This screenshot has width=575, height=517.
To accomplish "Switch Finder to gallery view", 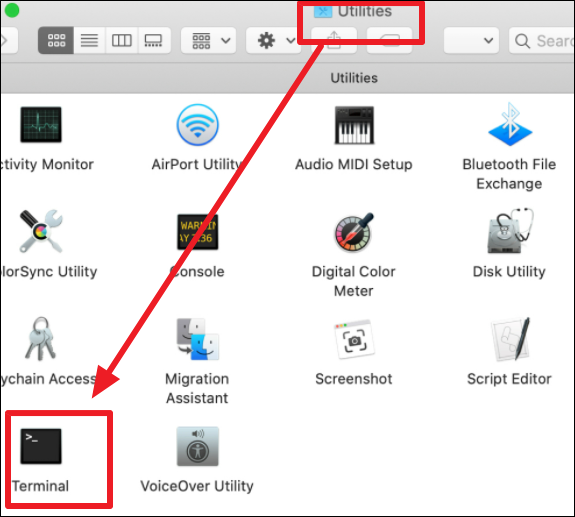I will coord(154,40).
